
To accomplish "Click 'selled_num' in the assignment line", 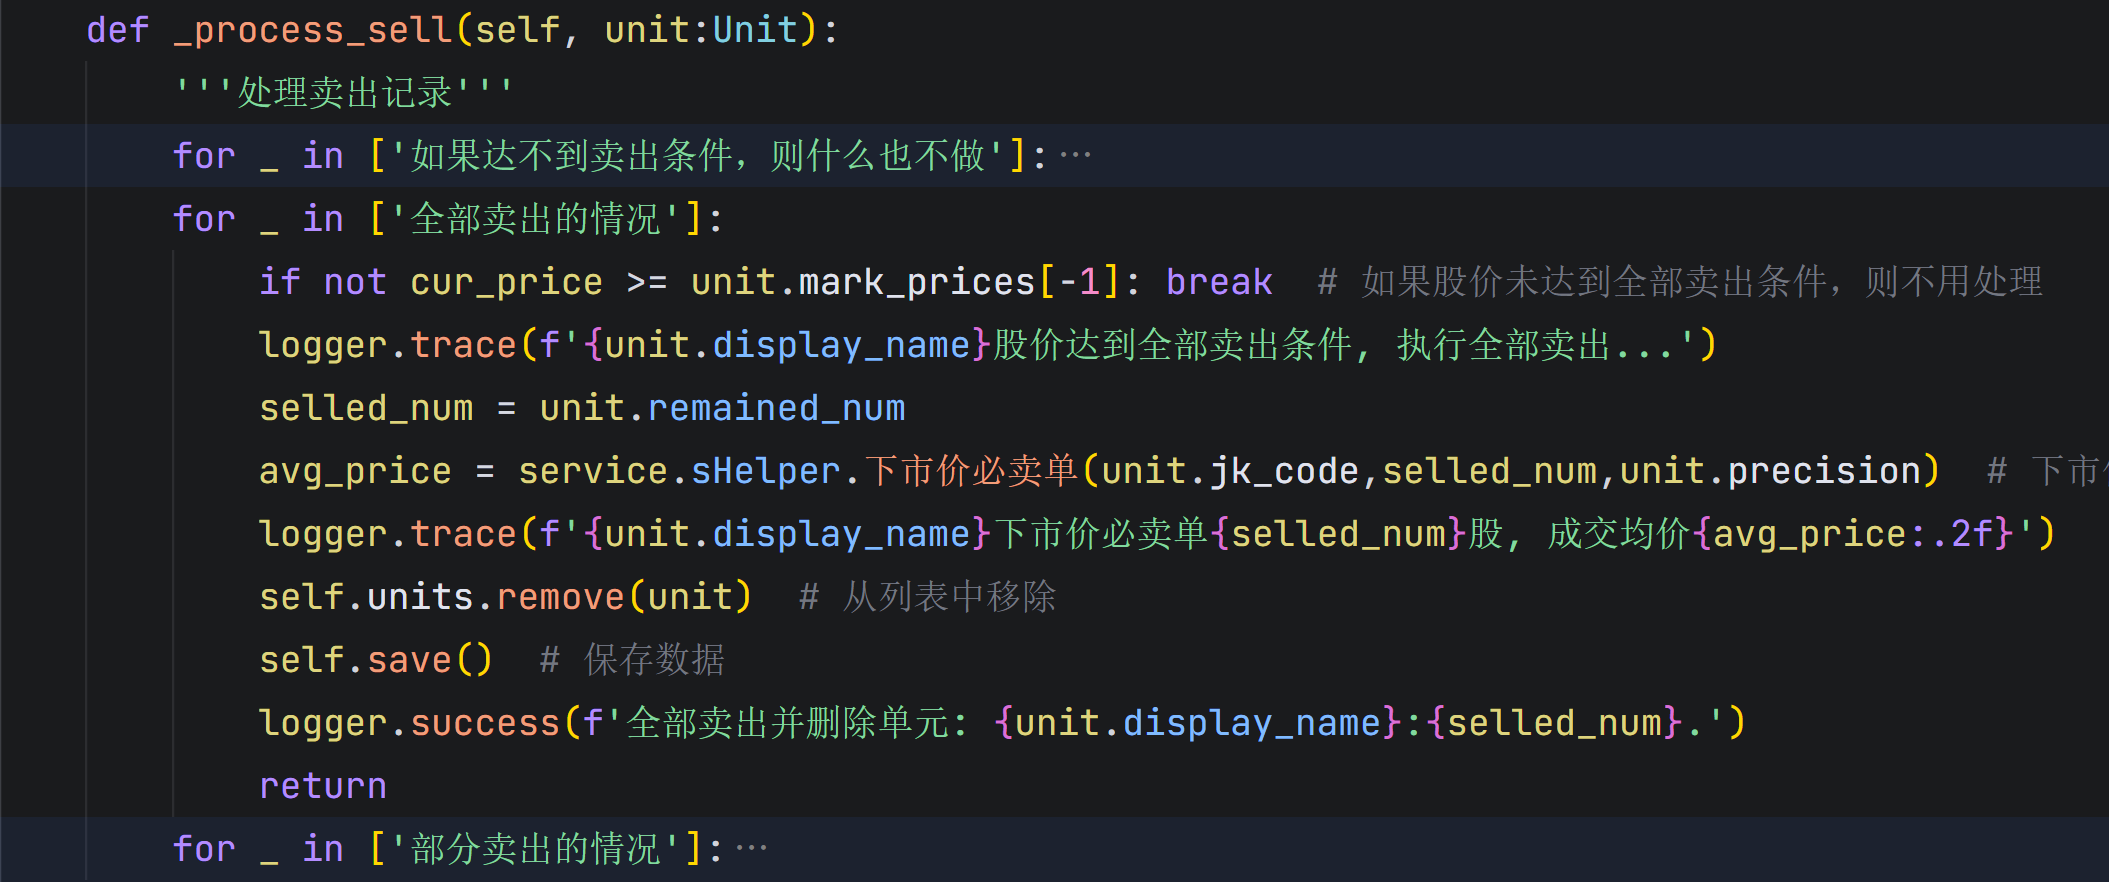I will click(x=366, y=408).
